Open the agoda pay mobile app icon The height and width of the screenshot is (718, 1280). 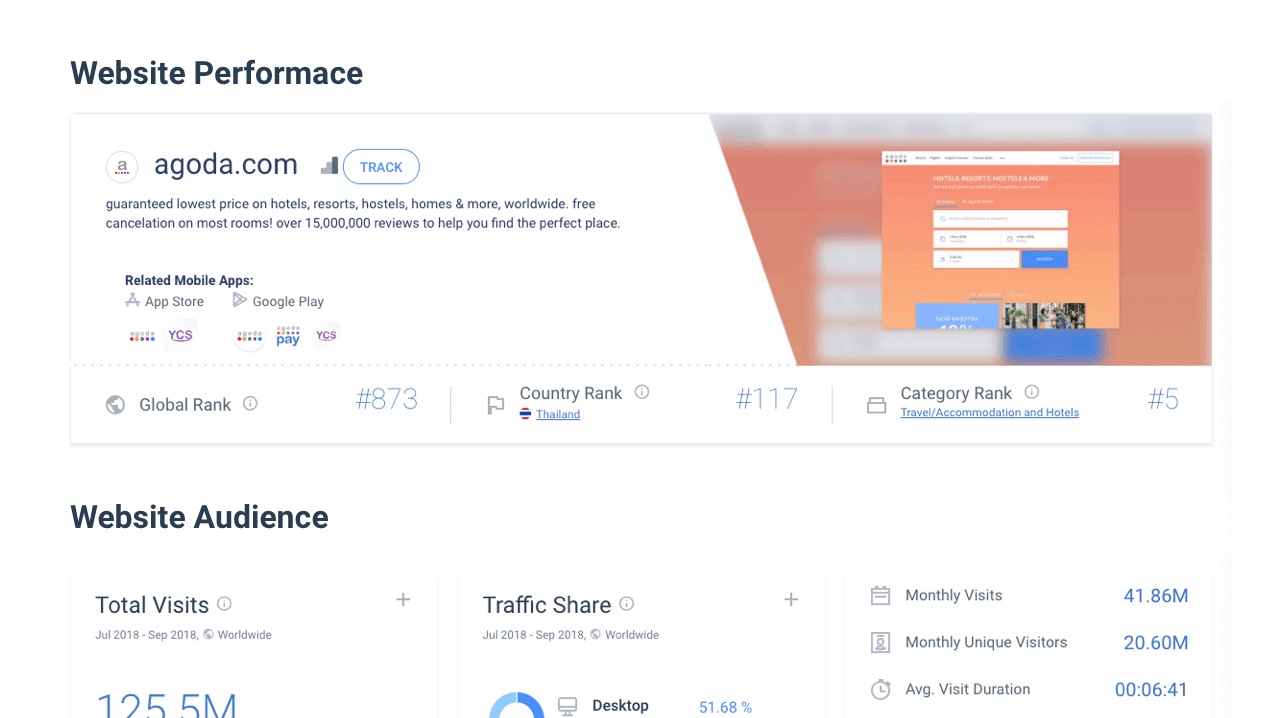coord(287,336)
